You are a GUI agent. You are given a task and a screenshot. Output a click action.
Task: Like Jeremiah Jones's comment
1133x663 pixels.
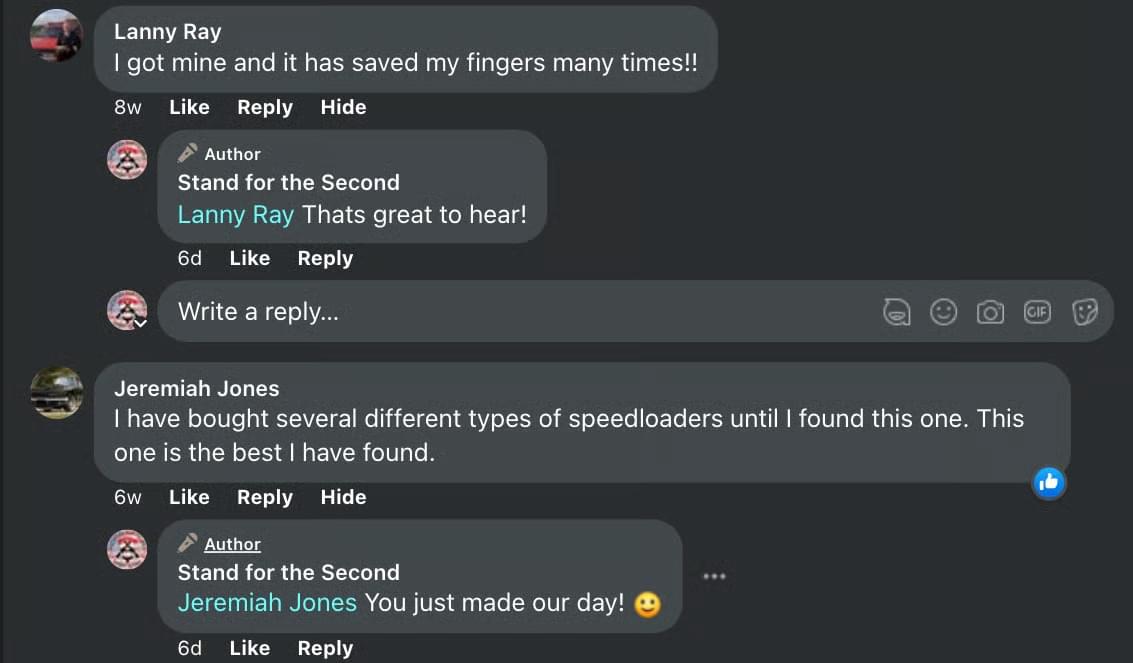pyautogui.click(x=189, y=497)
